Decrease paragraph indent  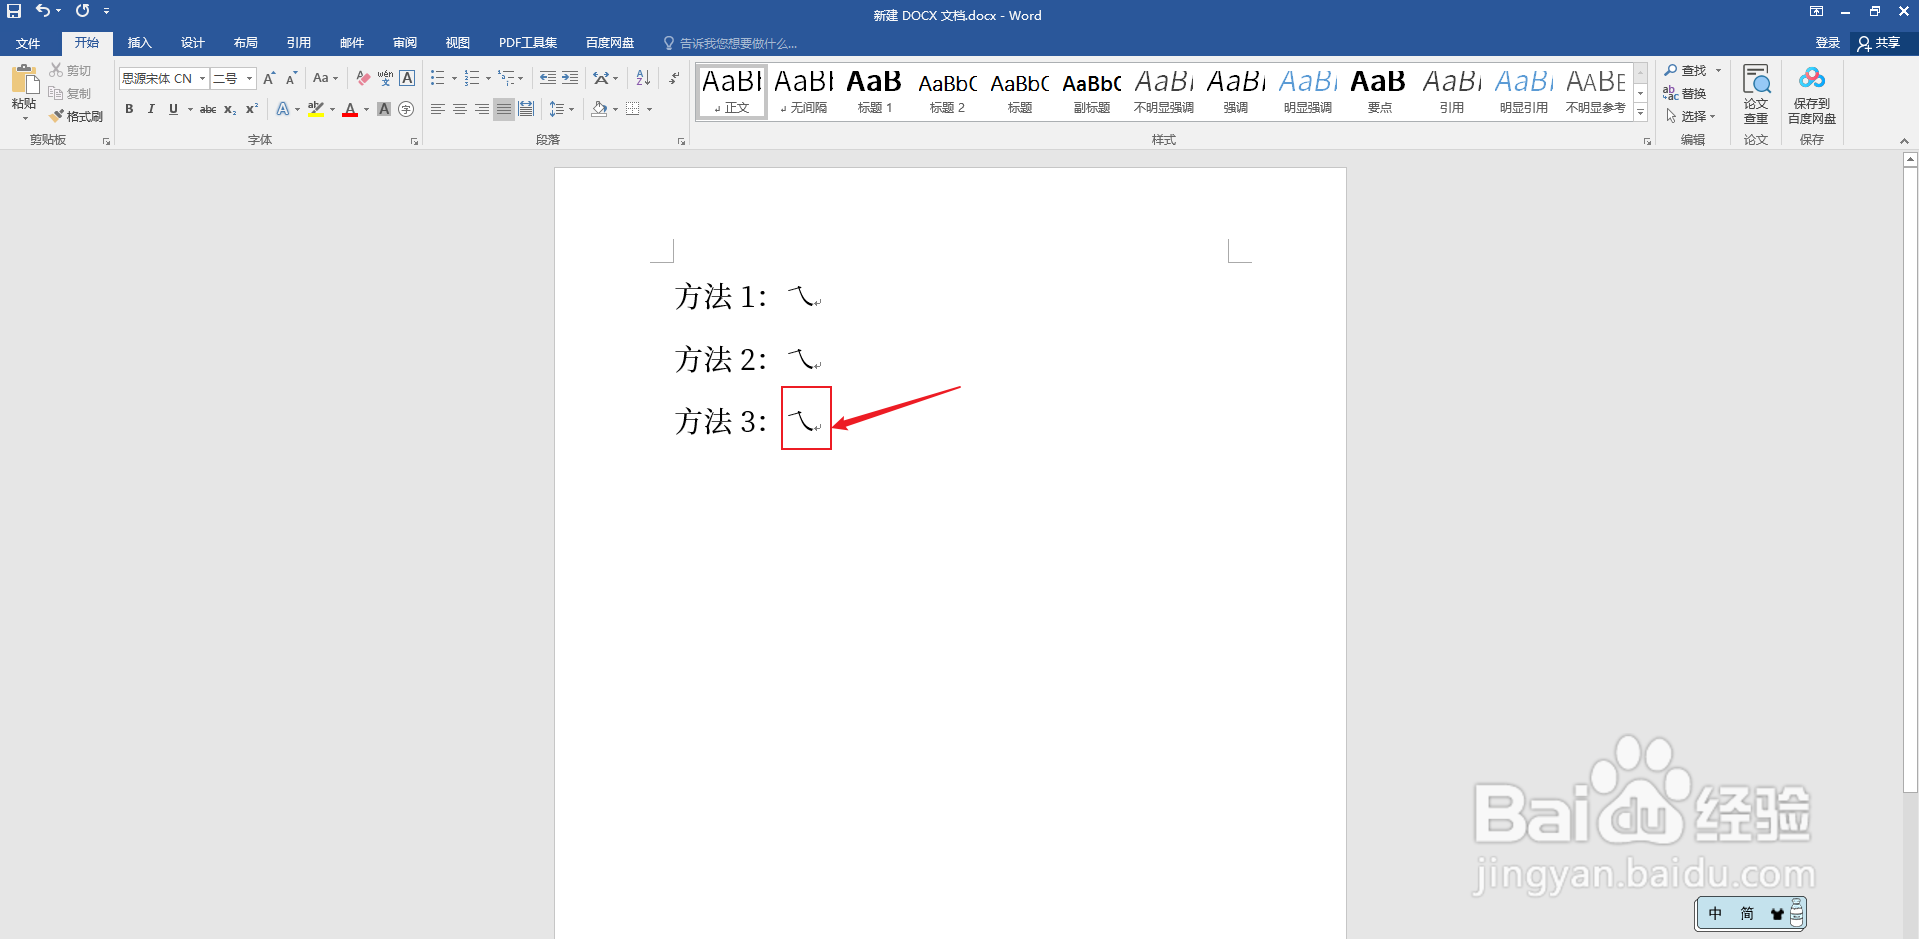548,78
